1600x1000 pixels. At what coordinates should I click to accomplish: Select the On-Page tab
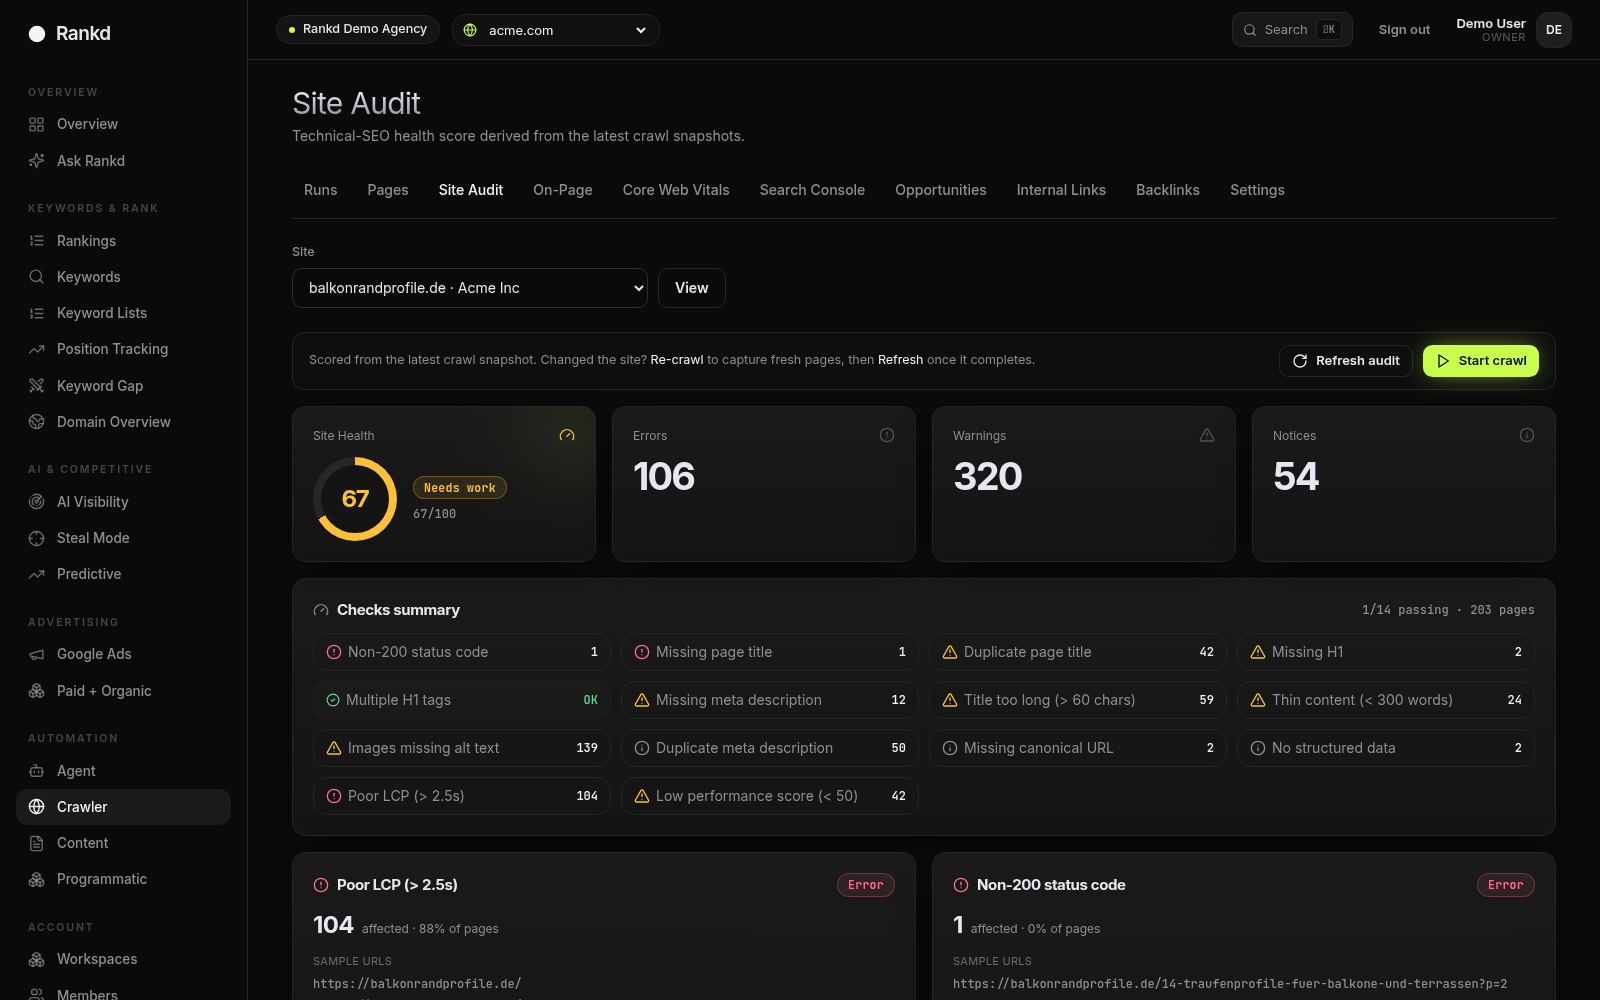point(563,190)
